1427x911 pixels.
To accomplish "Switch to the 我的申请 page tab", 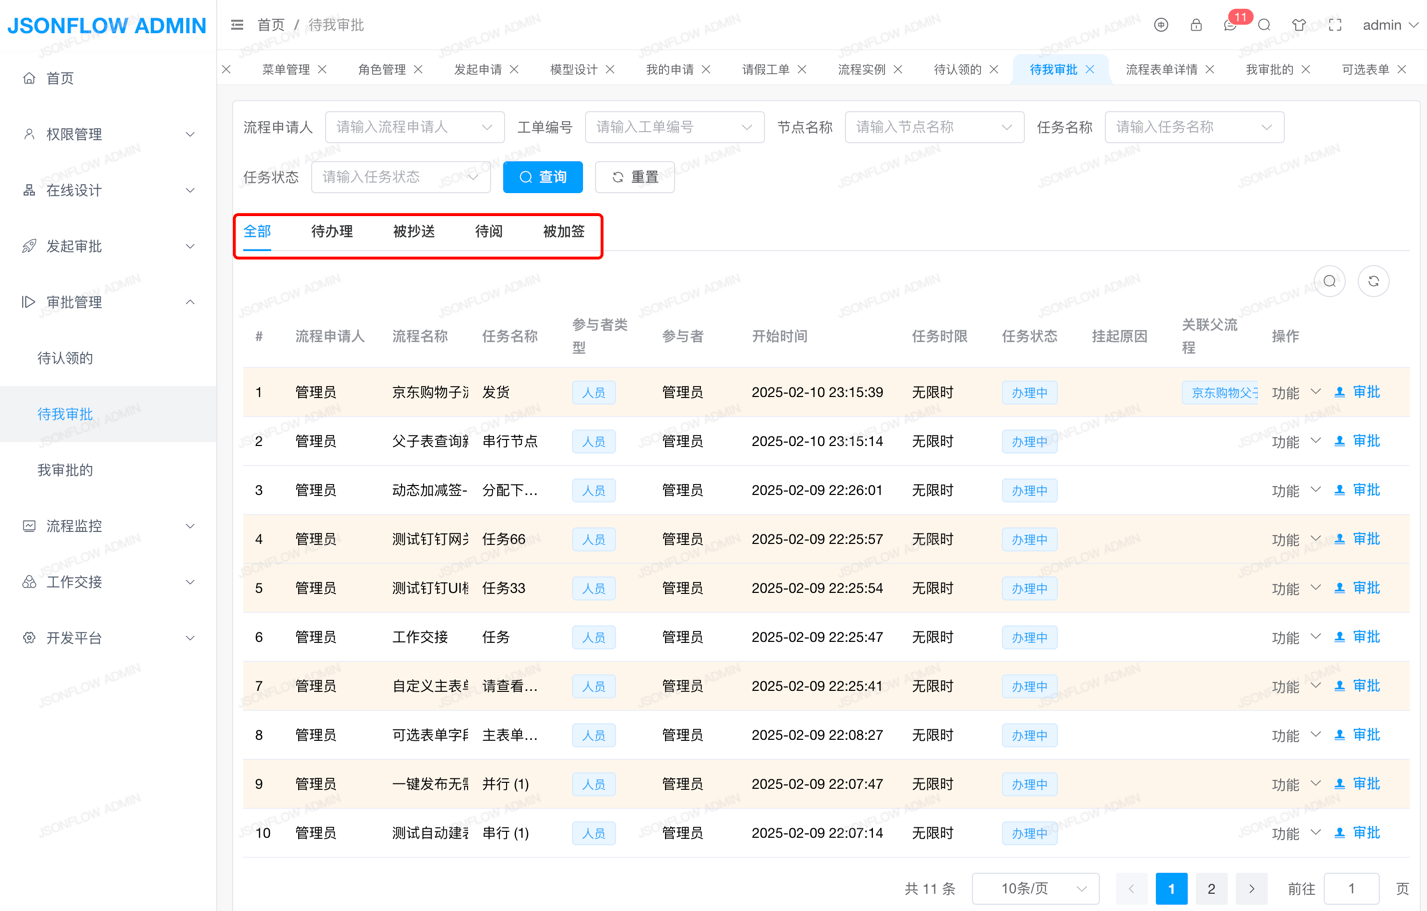I will 669,69.
